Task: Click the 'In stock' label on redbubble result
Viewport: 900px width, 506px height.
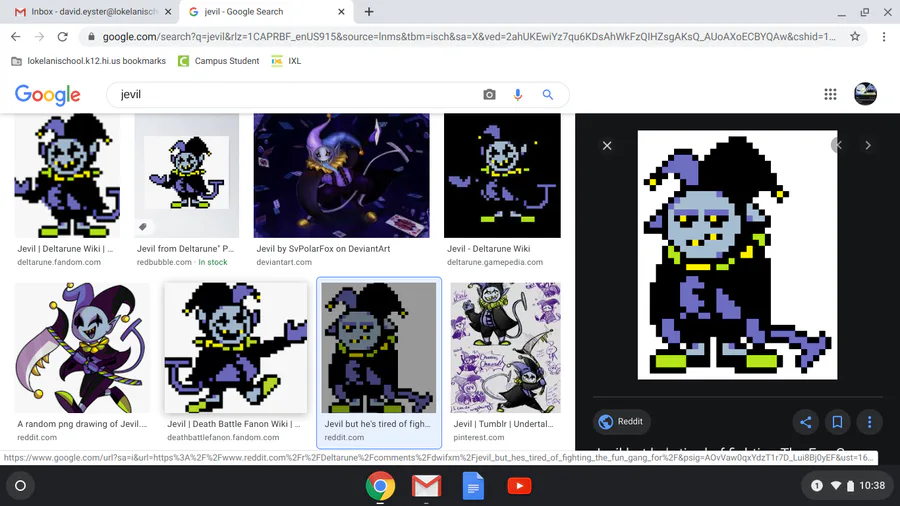Action: coord(213,262)
